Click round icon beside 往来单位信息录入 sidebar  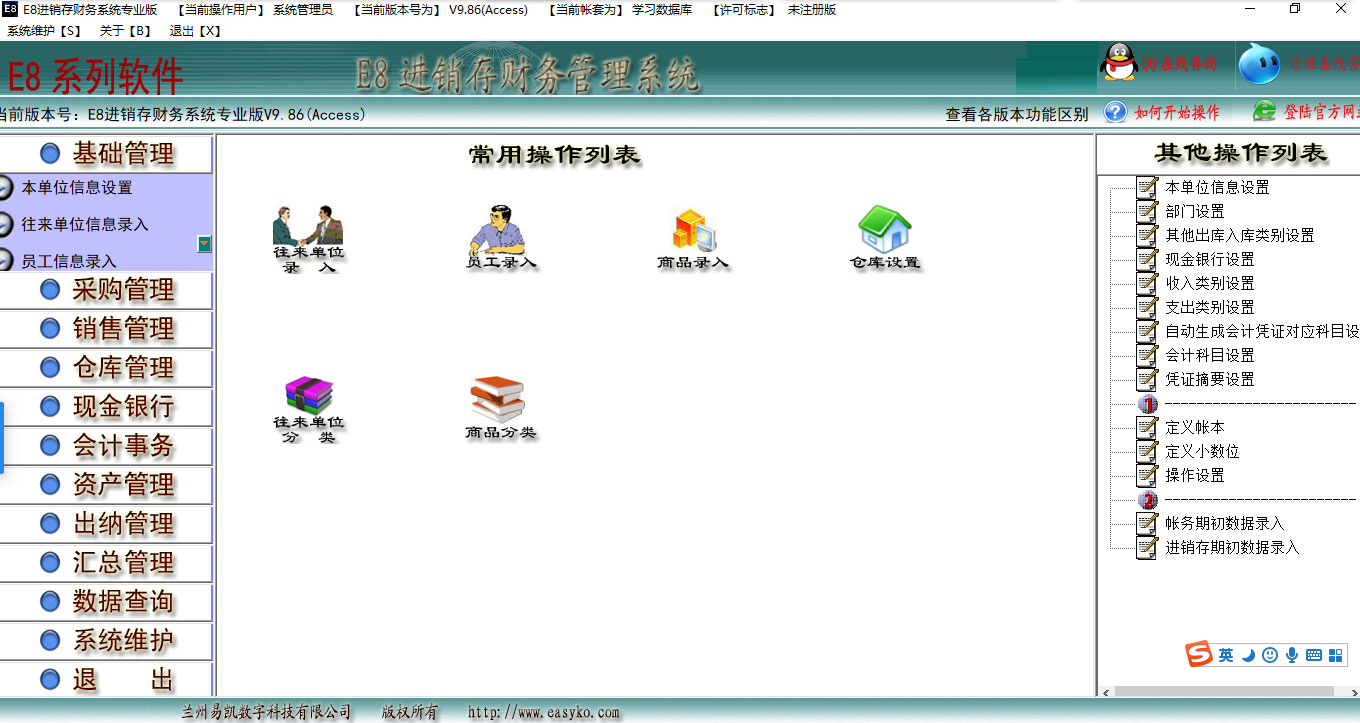tap(5, 224)
